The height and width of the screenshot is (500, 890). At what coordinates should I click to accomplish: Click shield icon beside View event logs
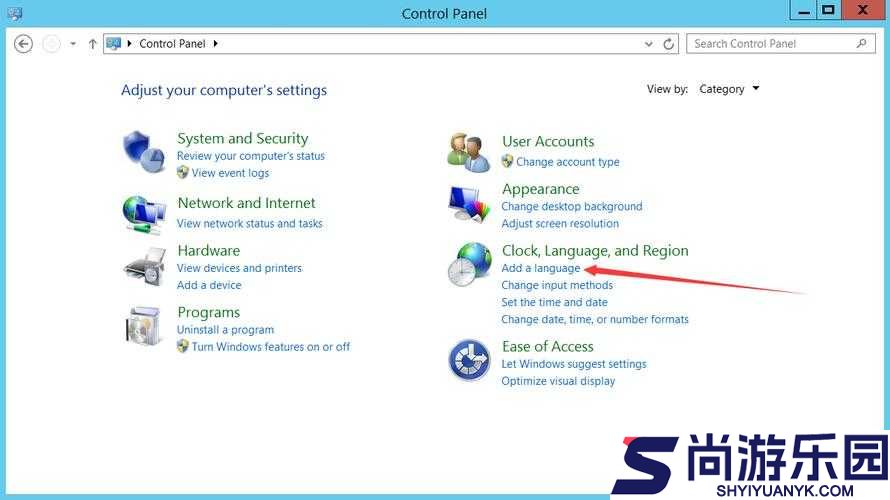click(183, 172)
